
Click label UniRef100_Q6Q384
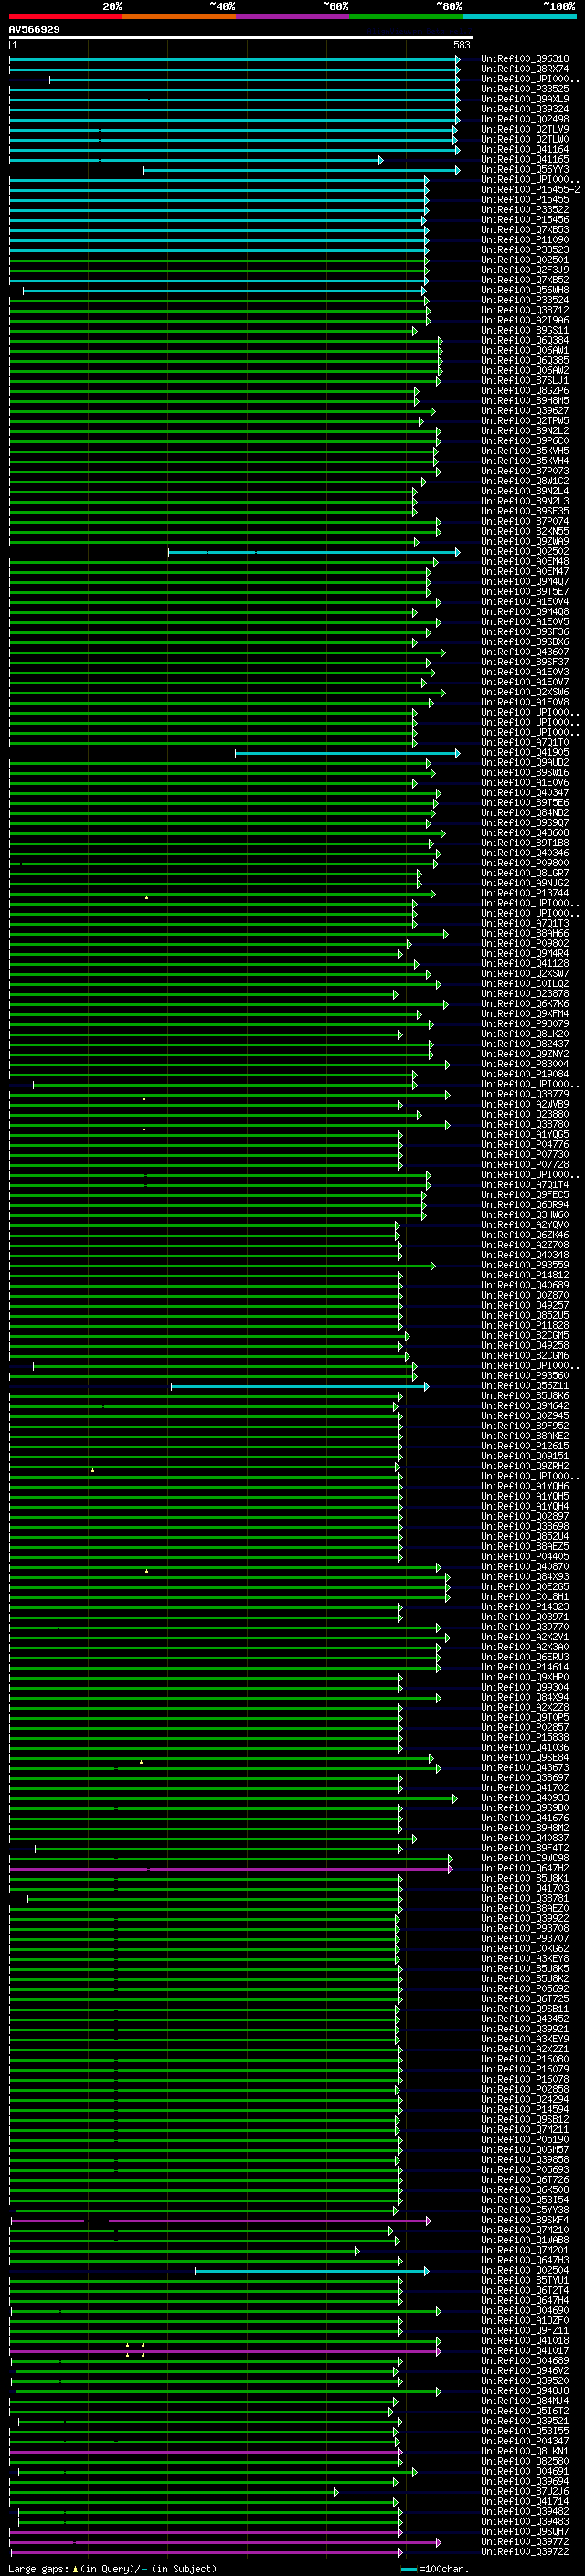525,340
